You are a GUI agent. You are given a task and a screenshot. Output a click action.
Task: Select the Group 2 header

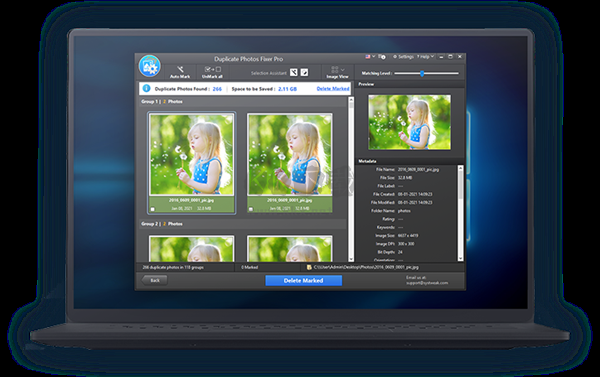pos(243,224)
